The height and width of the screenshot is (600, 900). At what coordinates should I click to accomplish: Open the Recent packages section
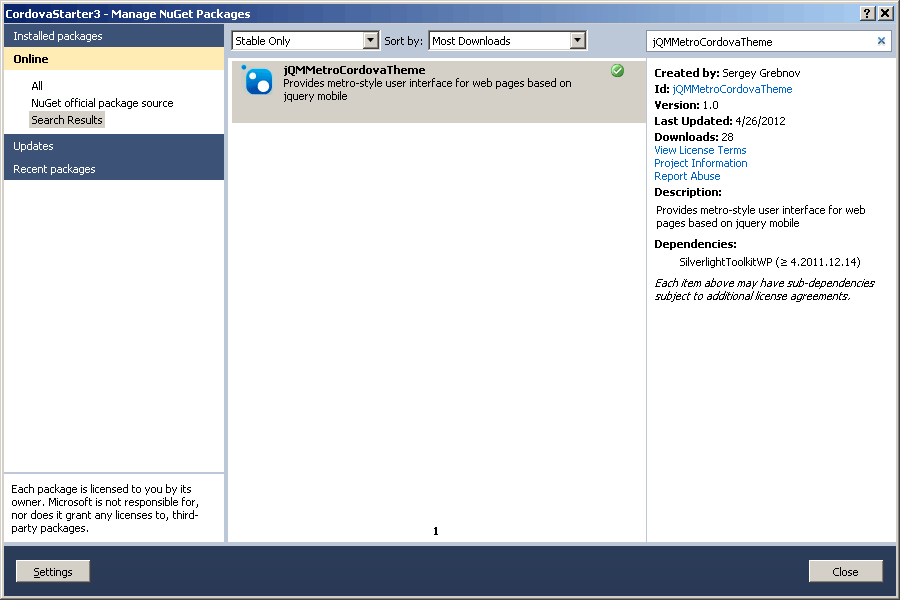114,169
